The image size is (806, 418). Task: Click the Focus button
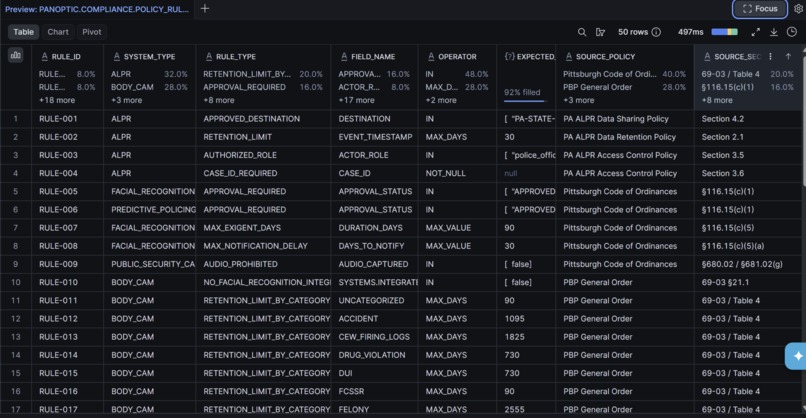pyautogui.click(x=760, y=9)
